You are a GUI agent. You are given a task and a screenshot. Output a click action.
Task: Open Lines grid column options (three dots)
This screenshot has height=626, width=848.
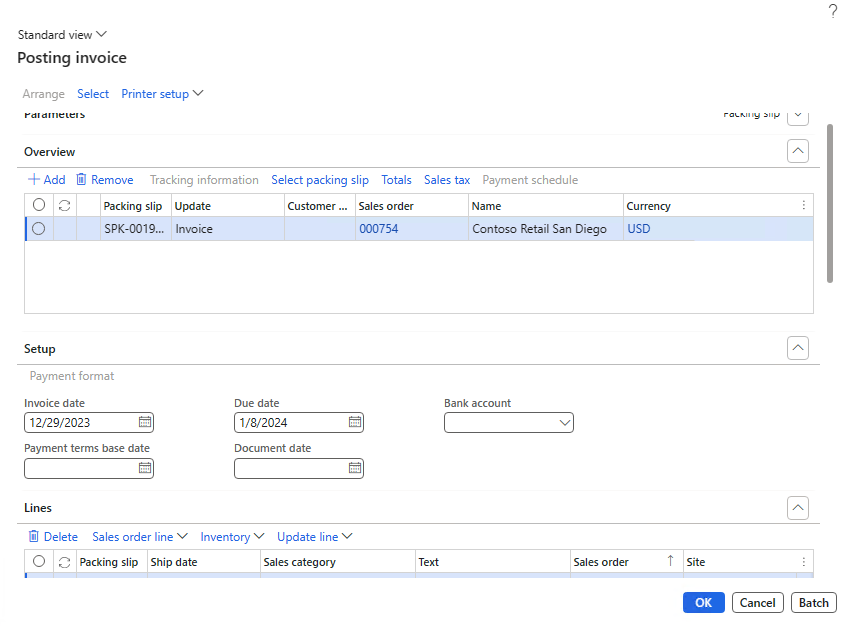pos(804,562)
